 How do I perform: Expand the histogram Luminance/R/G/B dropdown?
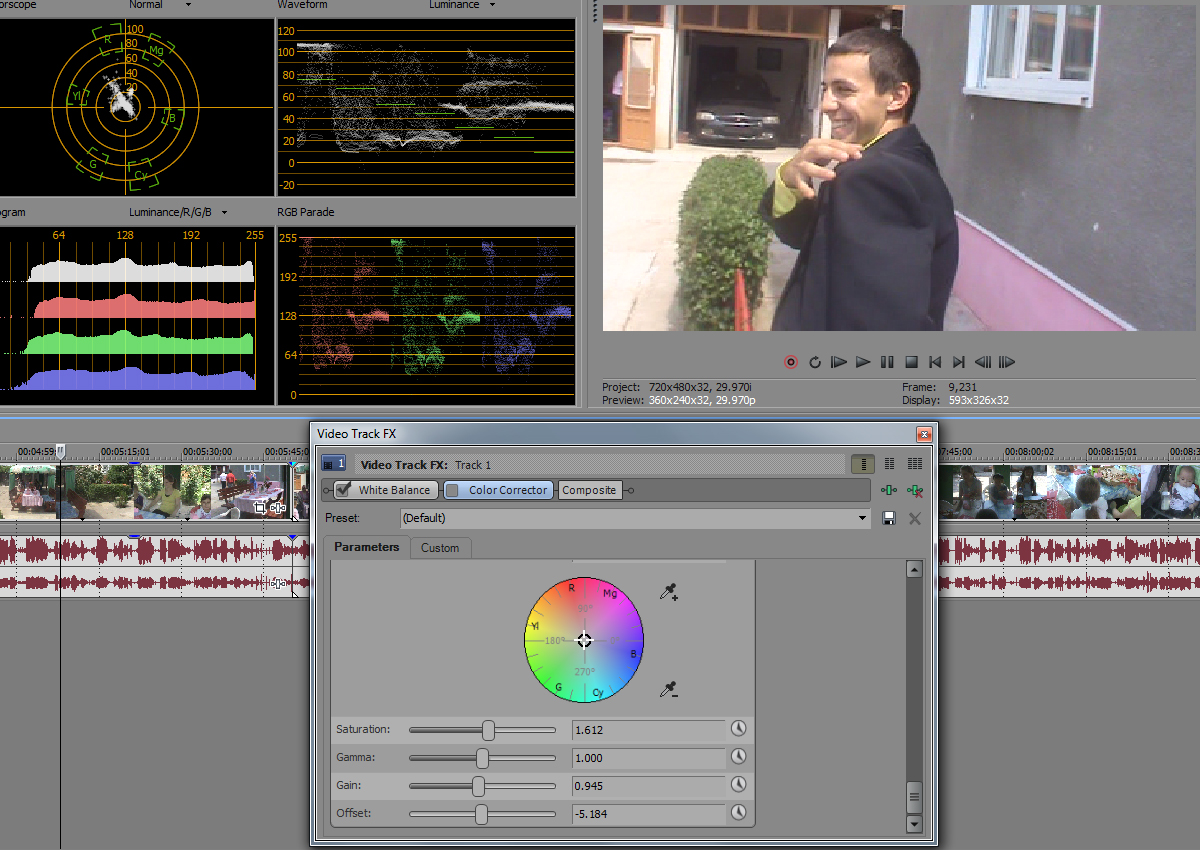(x=224, y=212)
